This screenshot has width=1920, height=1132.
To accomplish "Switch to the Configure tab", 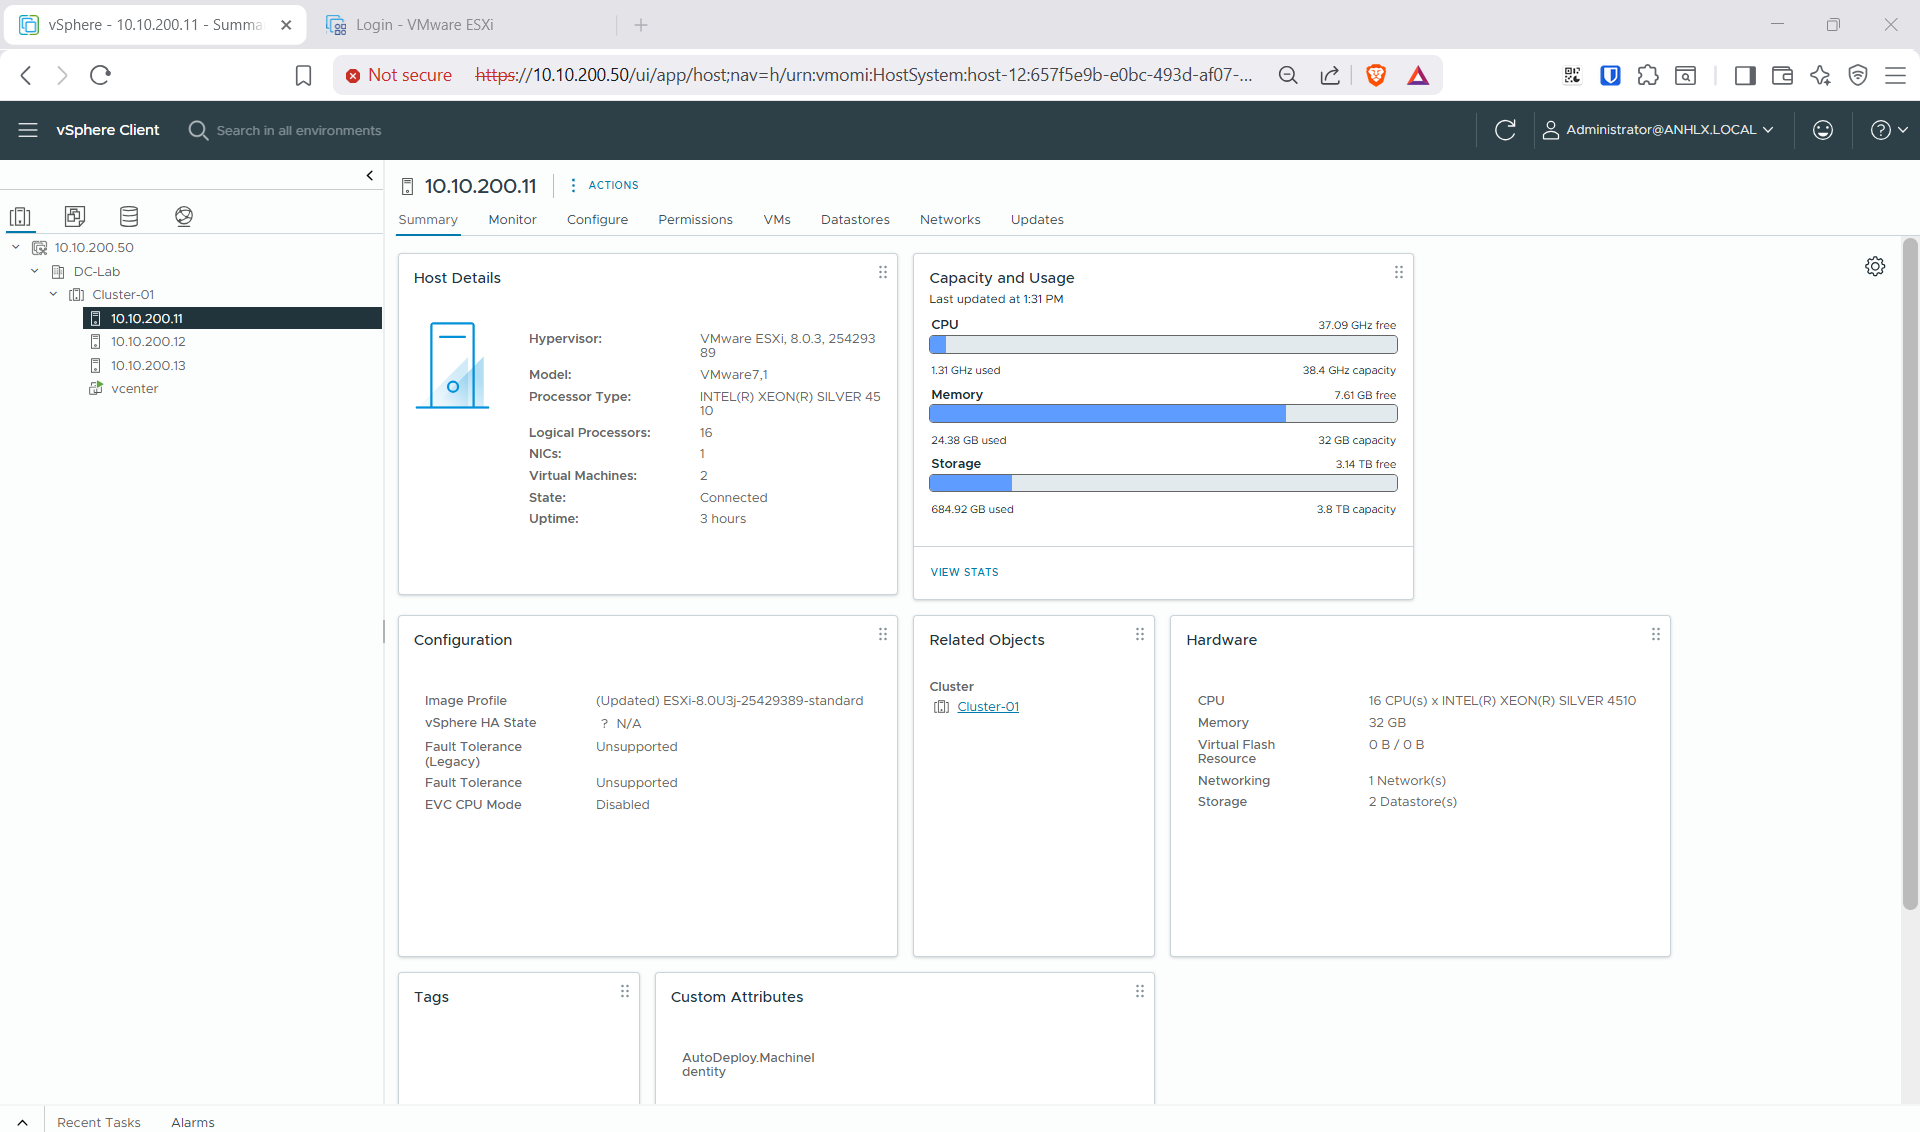I will [x=597, y=220].
